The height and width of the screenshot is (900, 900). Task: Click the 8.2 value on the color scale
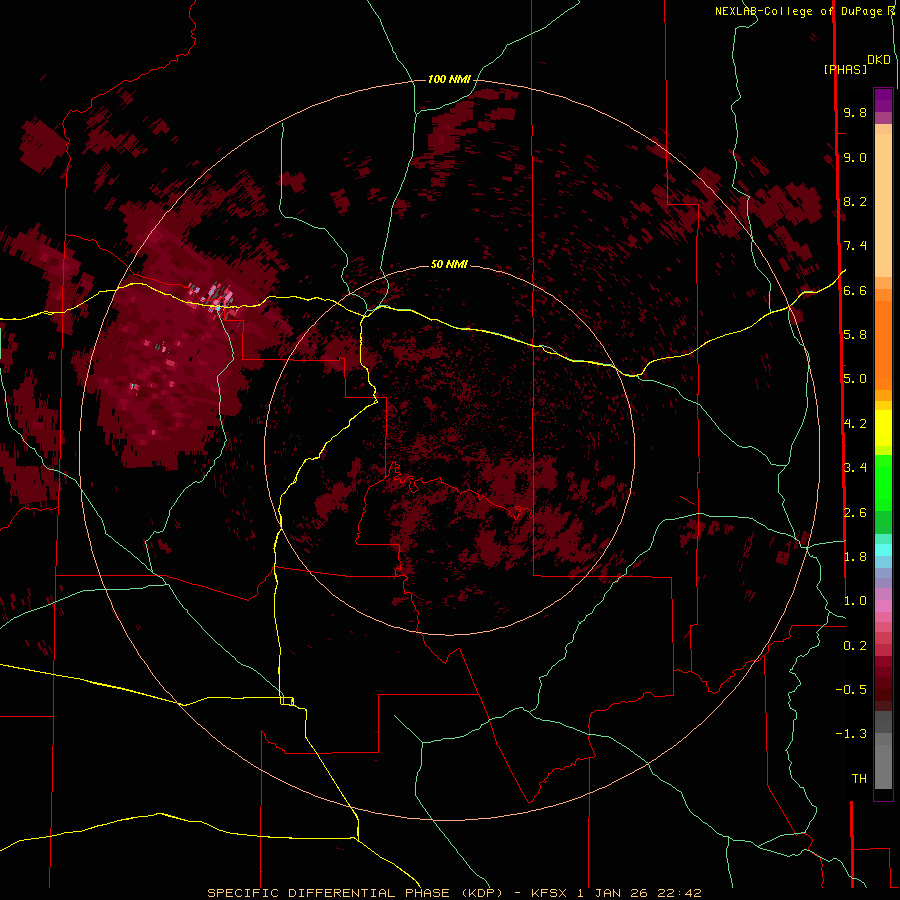(855, 201)
